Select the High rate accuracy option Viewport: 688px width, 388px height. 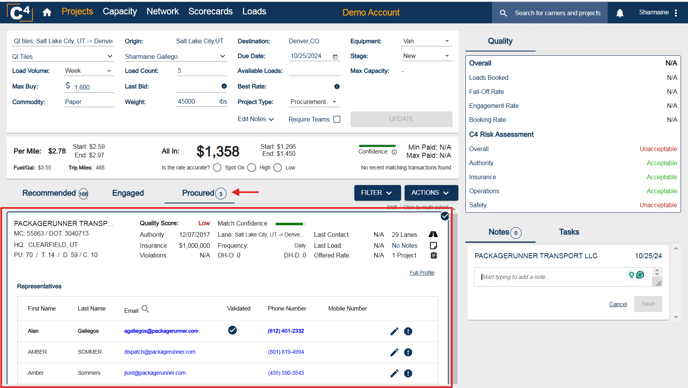(x=251, y=168)
